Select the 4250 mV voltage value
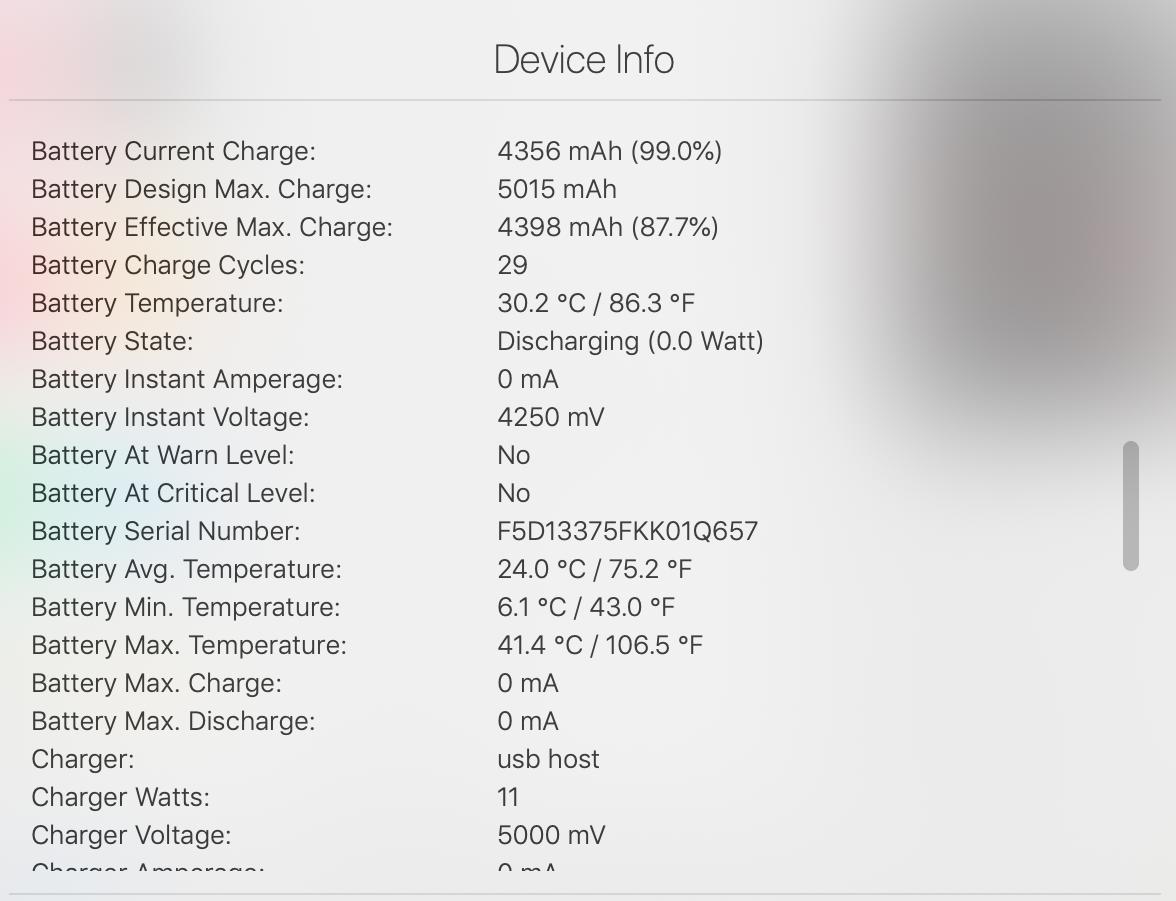1176x901 pixels. click(550, 417)
